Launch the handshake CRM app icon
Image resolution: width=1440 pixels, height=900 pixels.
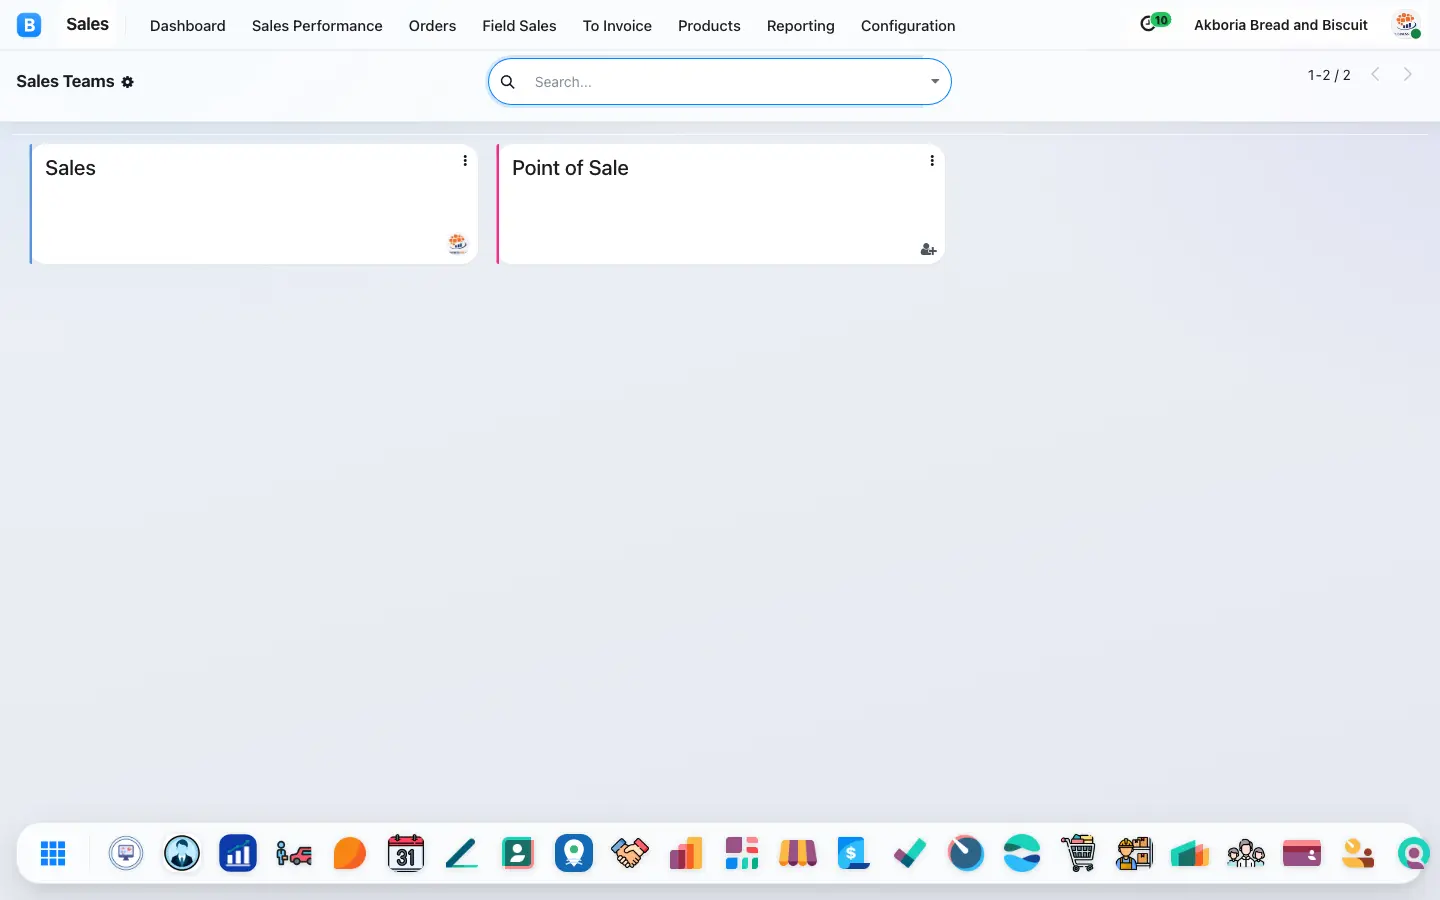pos(630,853)
